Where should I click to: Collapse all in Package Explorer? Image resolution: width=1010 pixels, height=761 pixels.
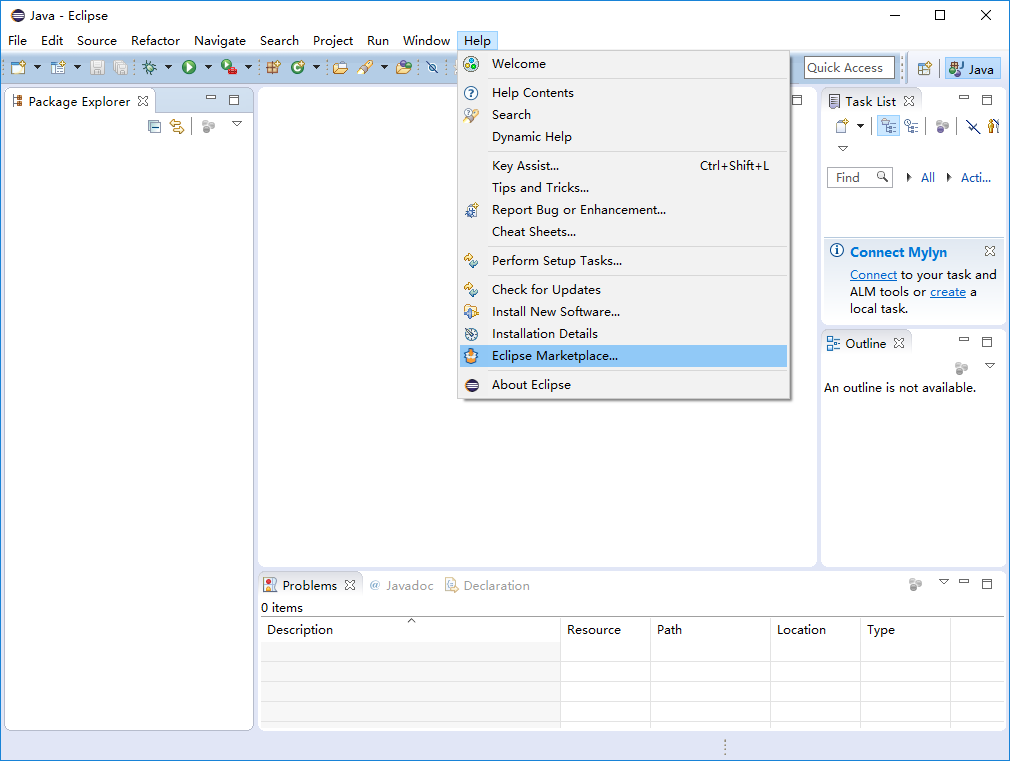coord(154,126)
